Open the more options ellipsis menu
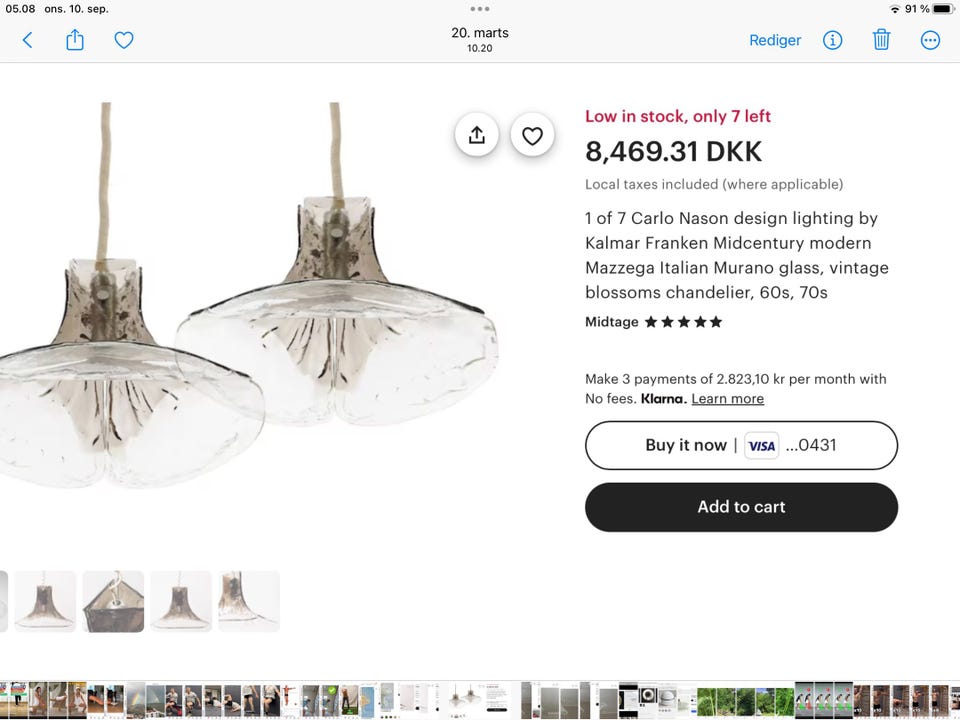 point(930,40)
